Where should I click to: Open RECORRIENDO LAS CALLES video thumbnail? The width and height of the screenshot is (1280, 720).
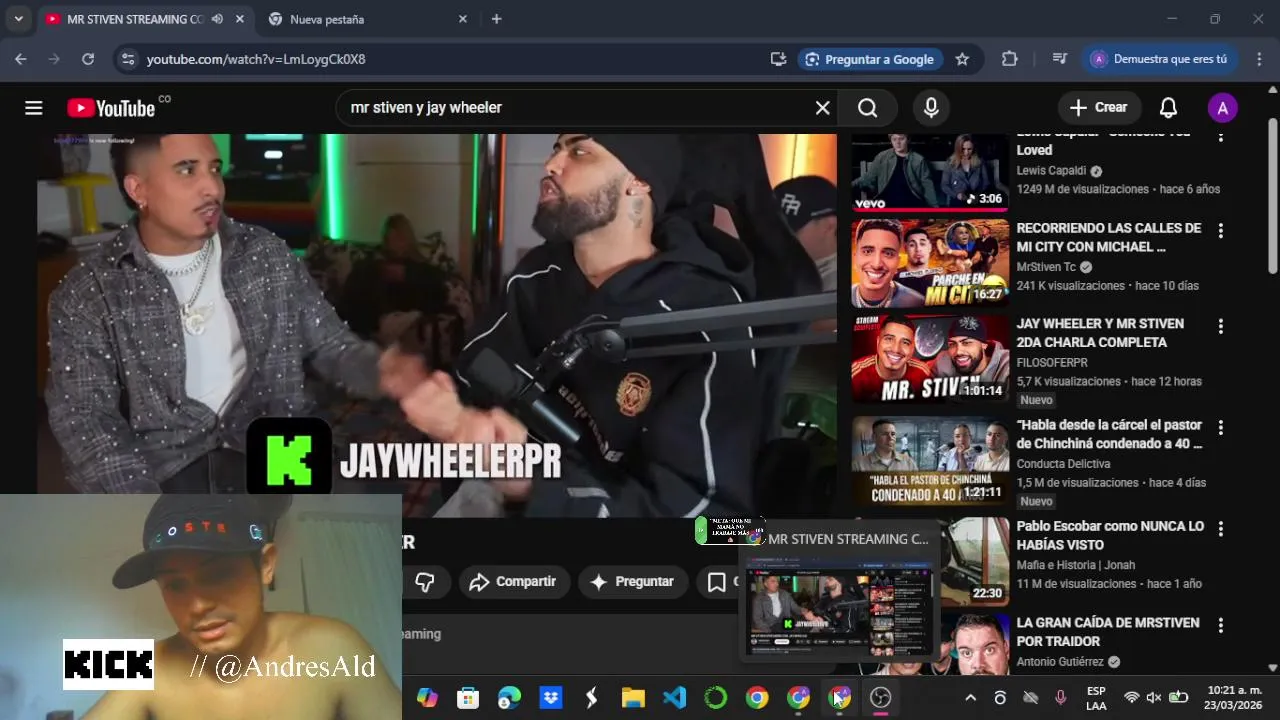930,263
